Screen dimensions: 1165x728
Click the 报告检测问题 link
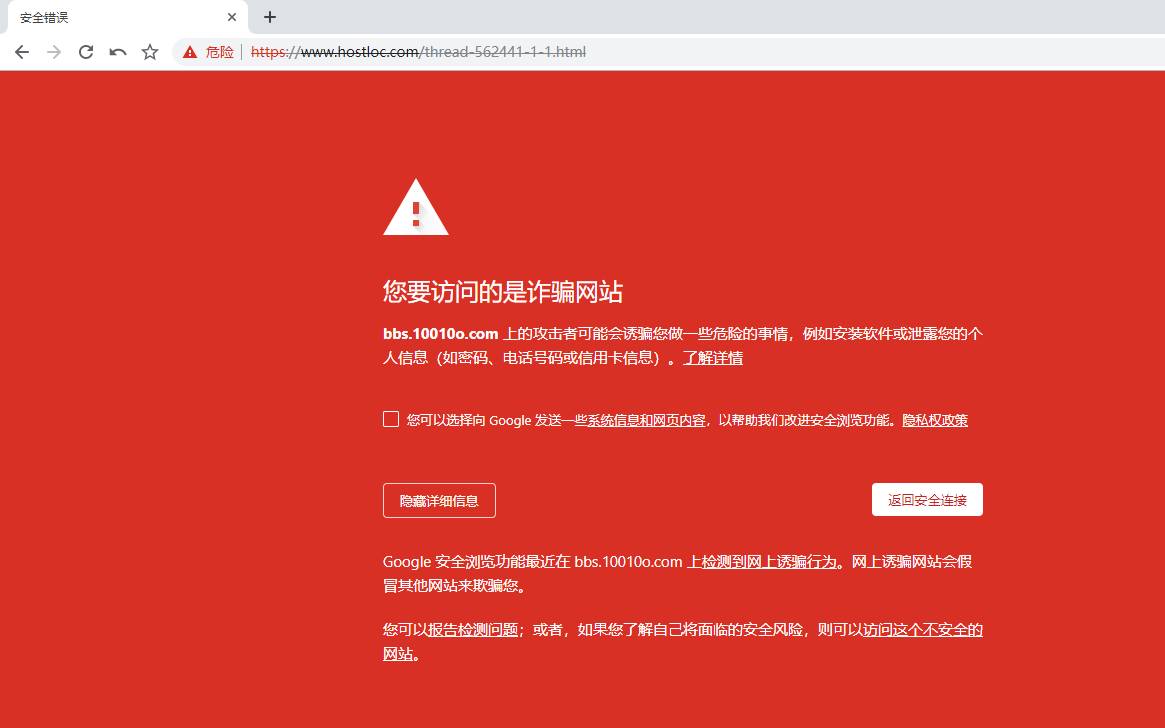[x=473, y=630]
